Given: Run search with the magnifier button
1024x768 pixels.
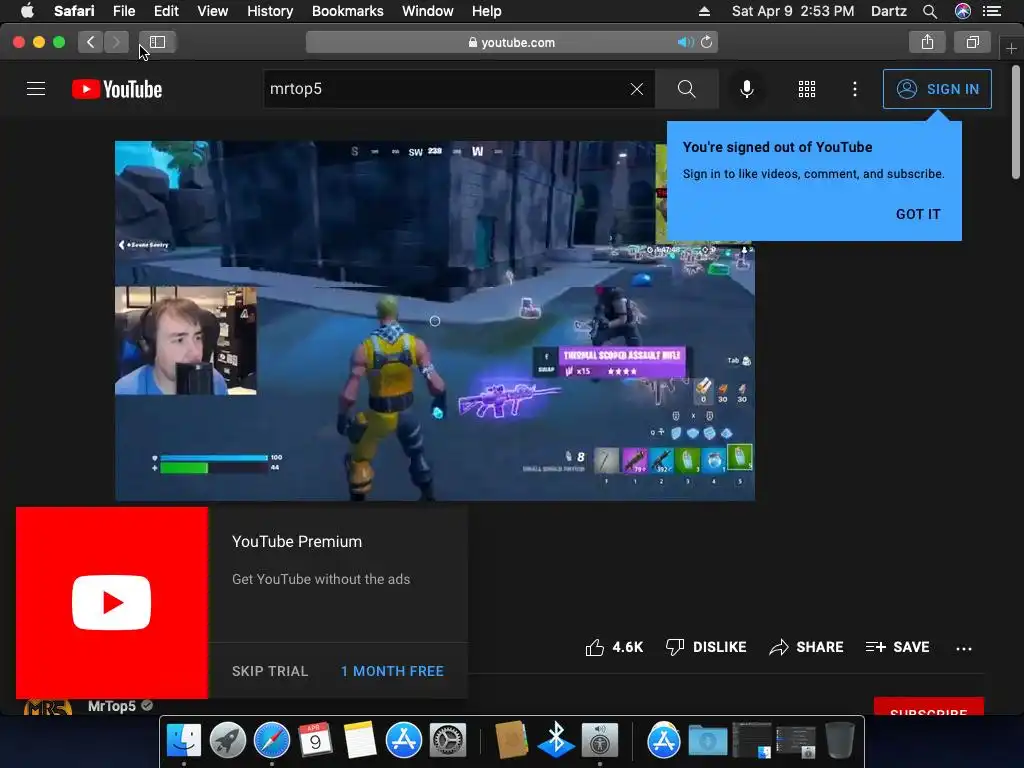Looking at the screenshot, I should click(x=686, y=89).
